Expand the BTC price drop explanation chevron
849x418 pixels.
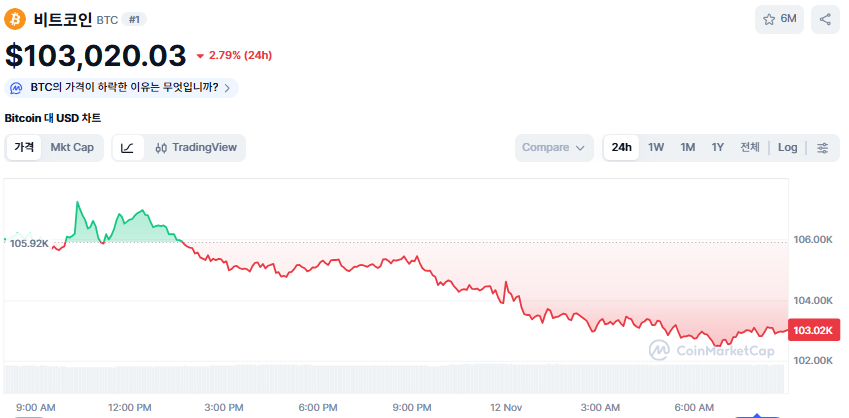228,88
